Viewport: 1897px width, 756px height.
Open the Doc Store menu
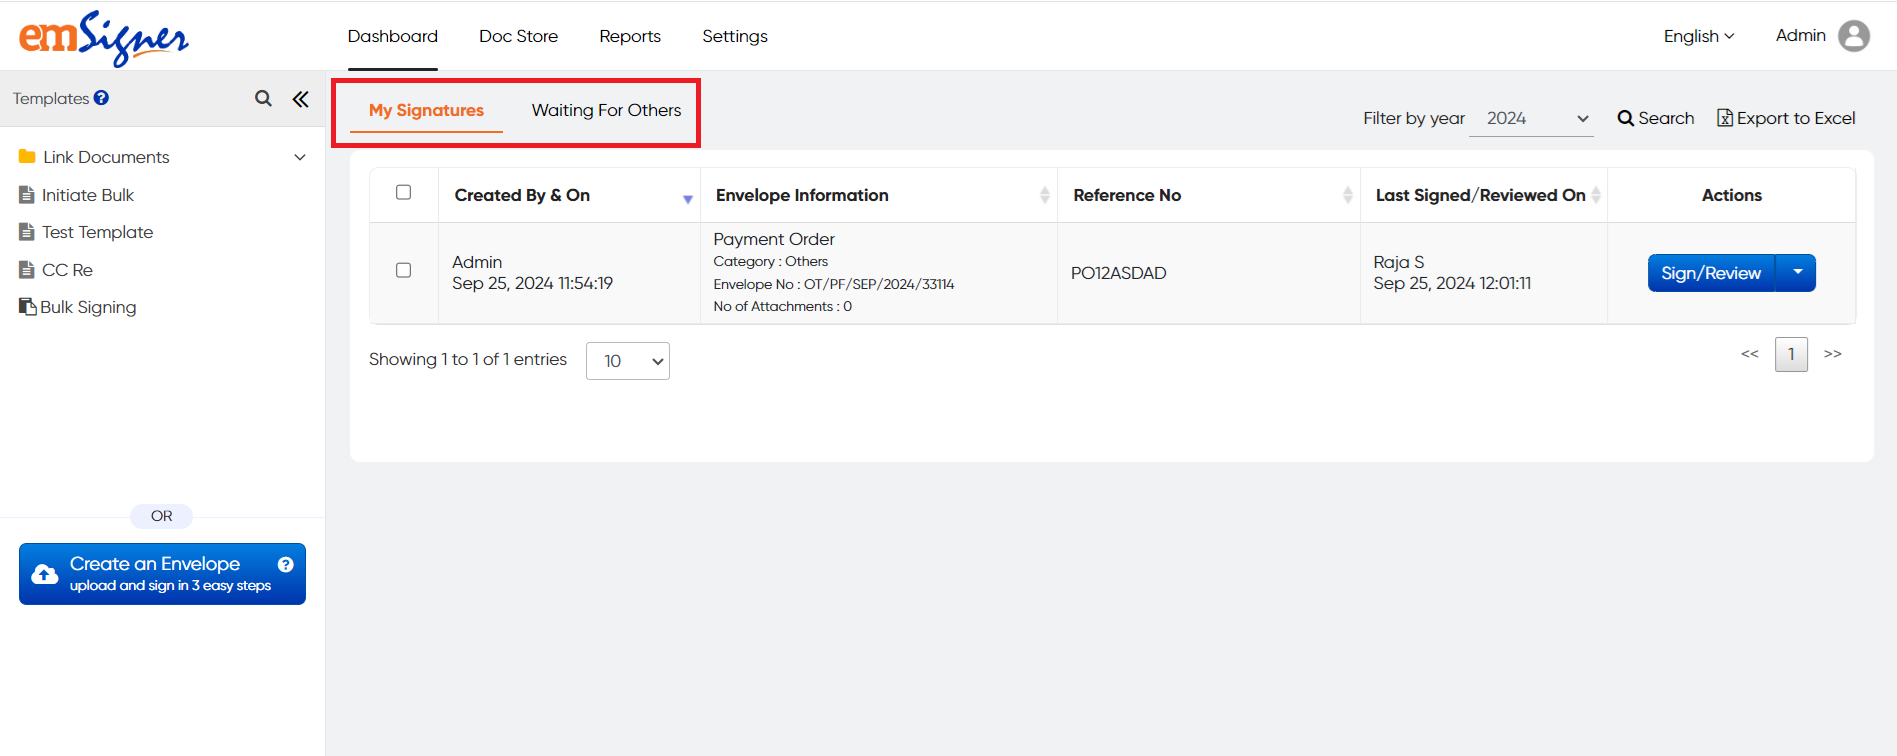pyautogui.click(x=518, y=36)
